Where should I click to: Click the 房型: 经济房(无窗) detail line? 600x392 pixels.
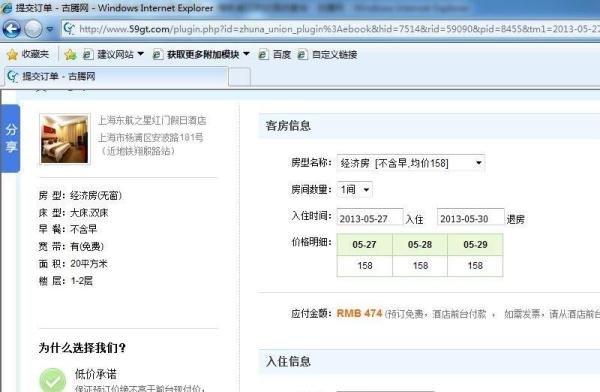(80, 196)
